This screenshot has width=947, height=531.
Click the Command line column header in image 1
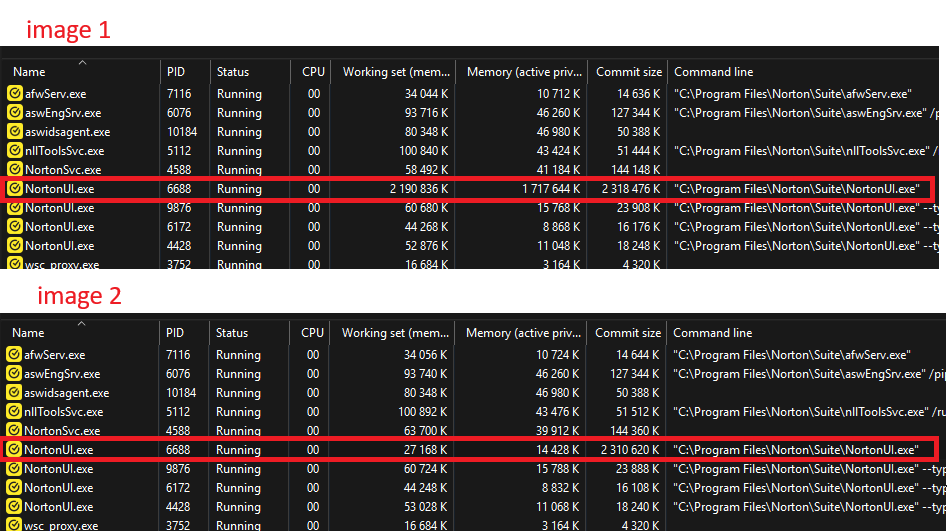(x=713, y=72)
